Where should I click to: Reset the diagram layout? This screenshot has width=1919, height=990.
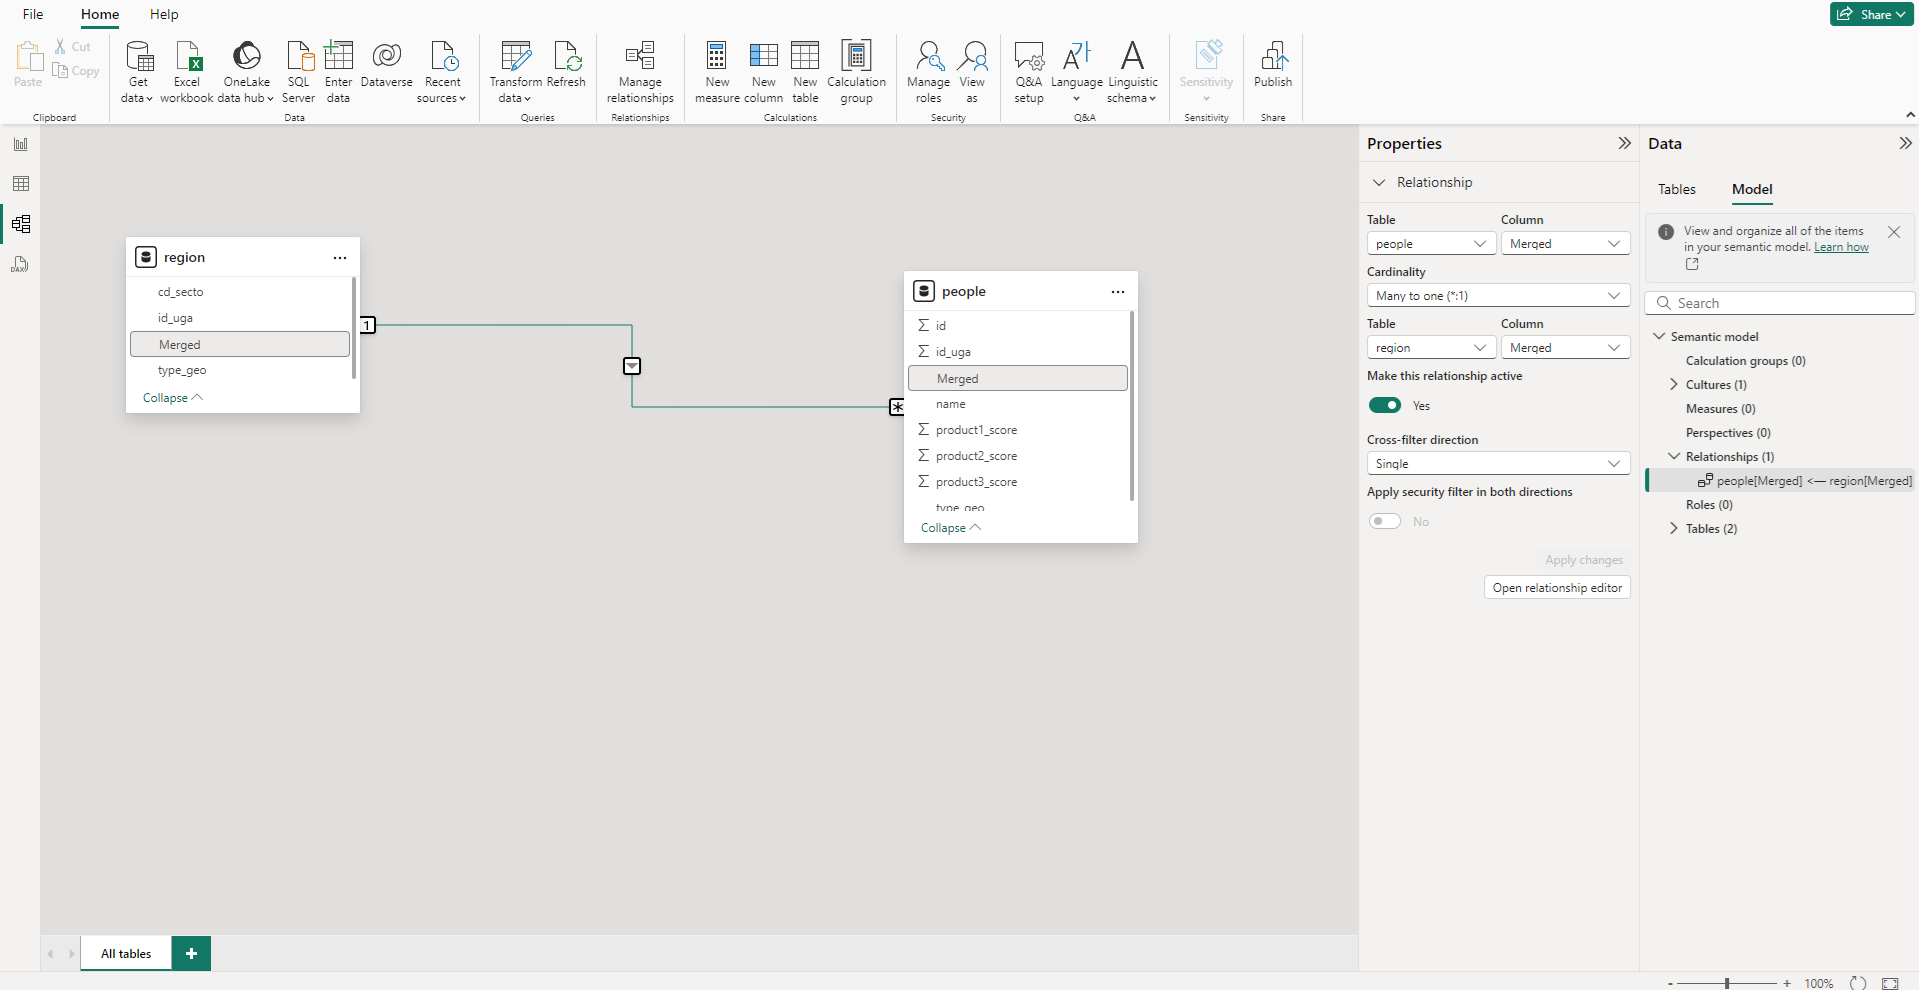[1858, 983]
